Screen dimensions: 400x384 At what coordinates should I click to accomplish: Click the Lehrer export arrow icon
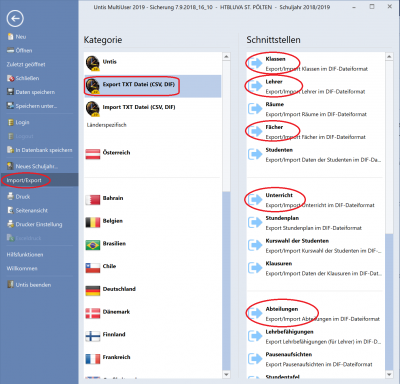tap(255, 86)
